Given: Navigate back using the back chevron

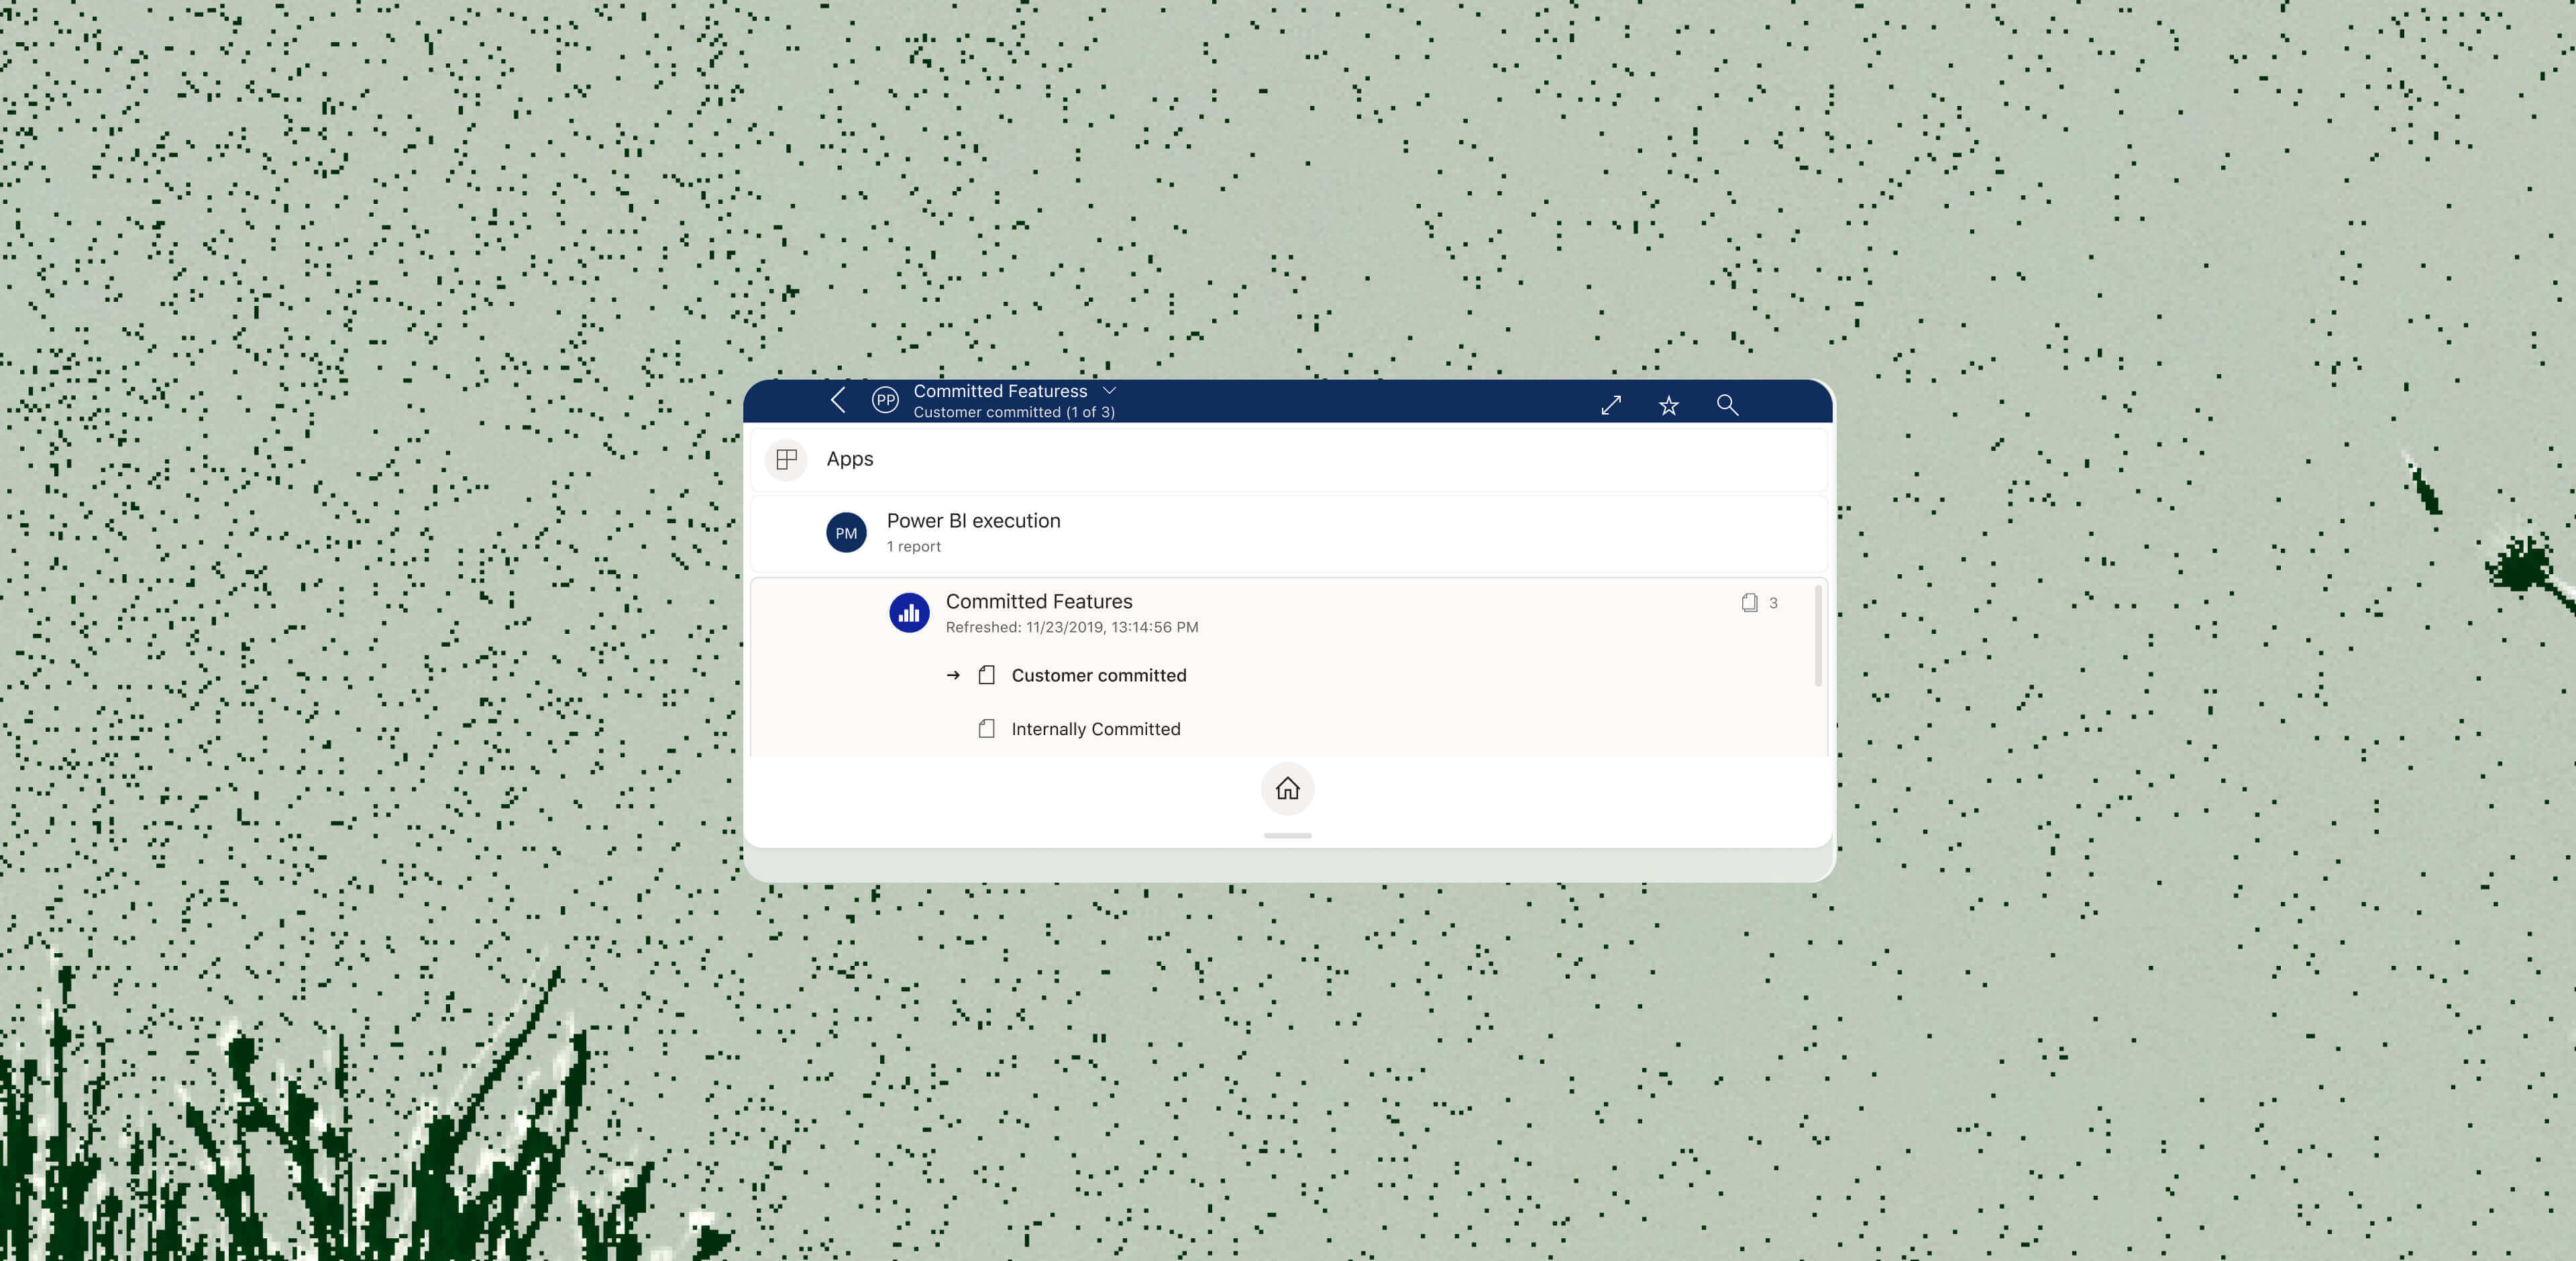Looking at the screenshot, I should pyautogui.click(x=838, y=399).
